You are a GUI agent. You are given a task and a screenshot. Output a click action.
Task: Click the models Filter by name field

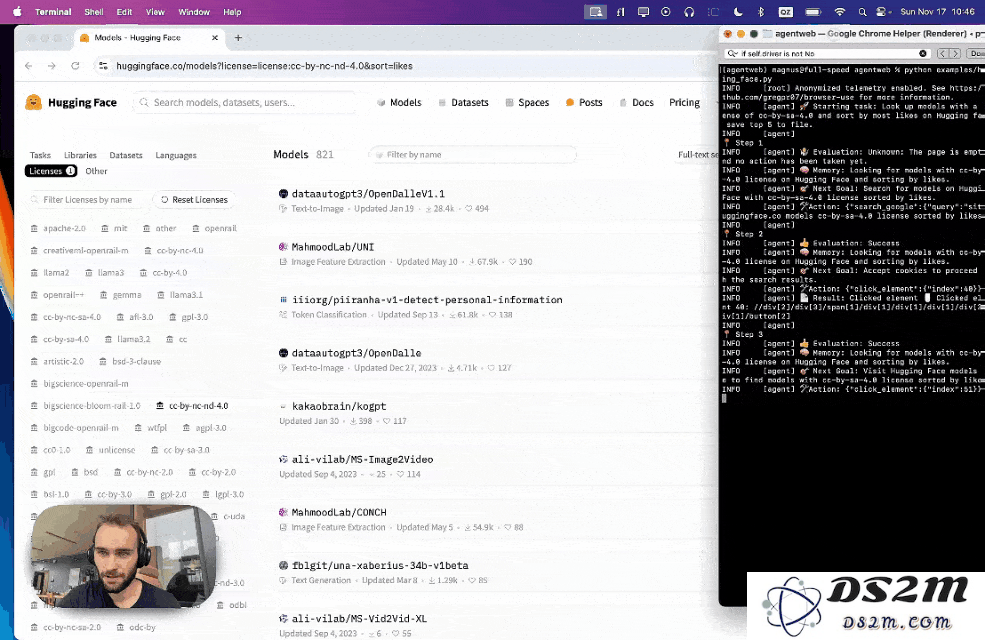[x=472, y=155]
